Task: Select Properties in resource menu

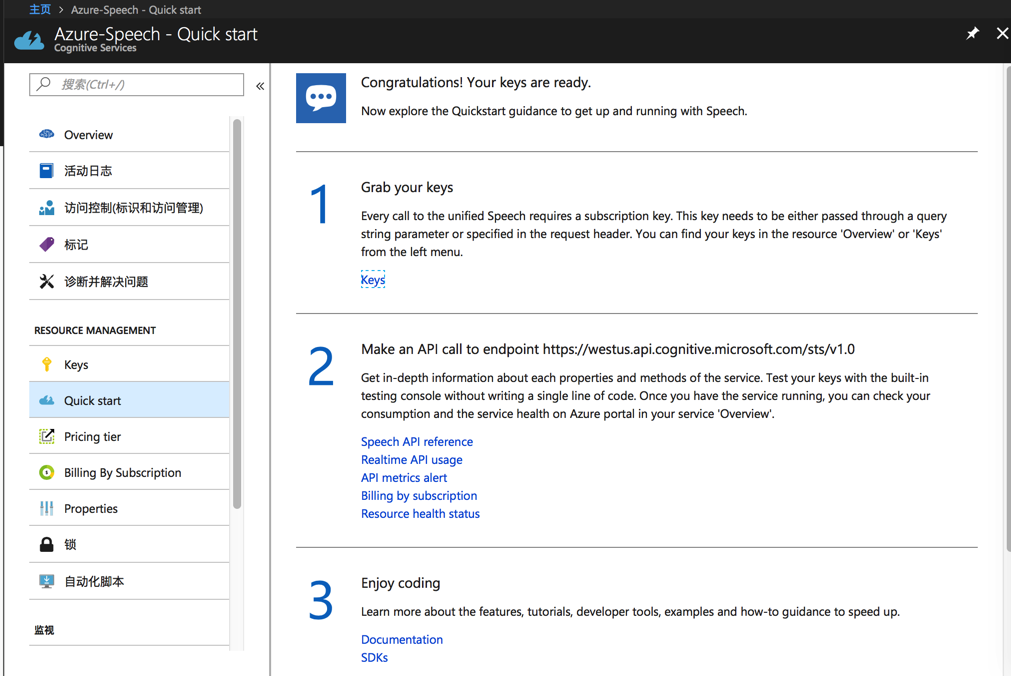Action: pyautogui.click(x=91, y=508)
